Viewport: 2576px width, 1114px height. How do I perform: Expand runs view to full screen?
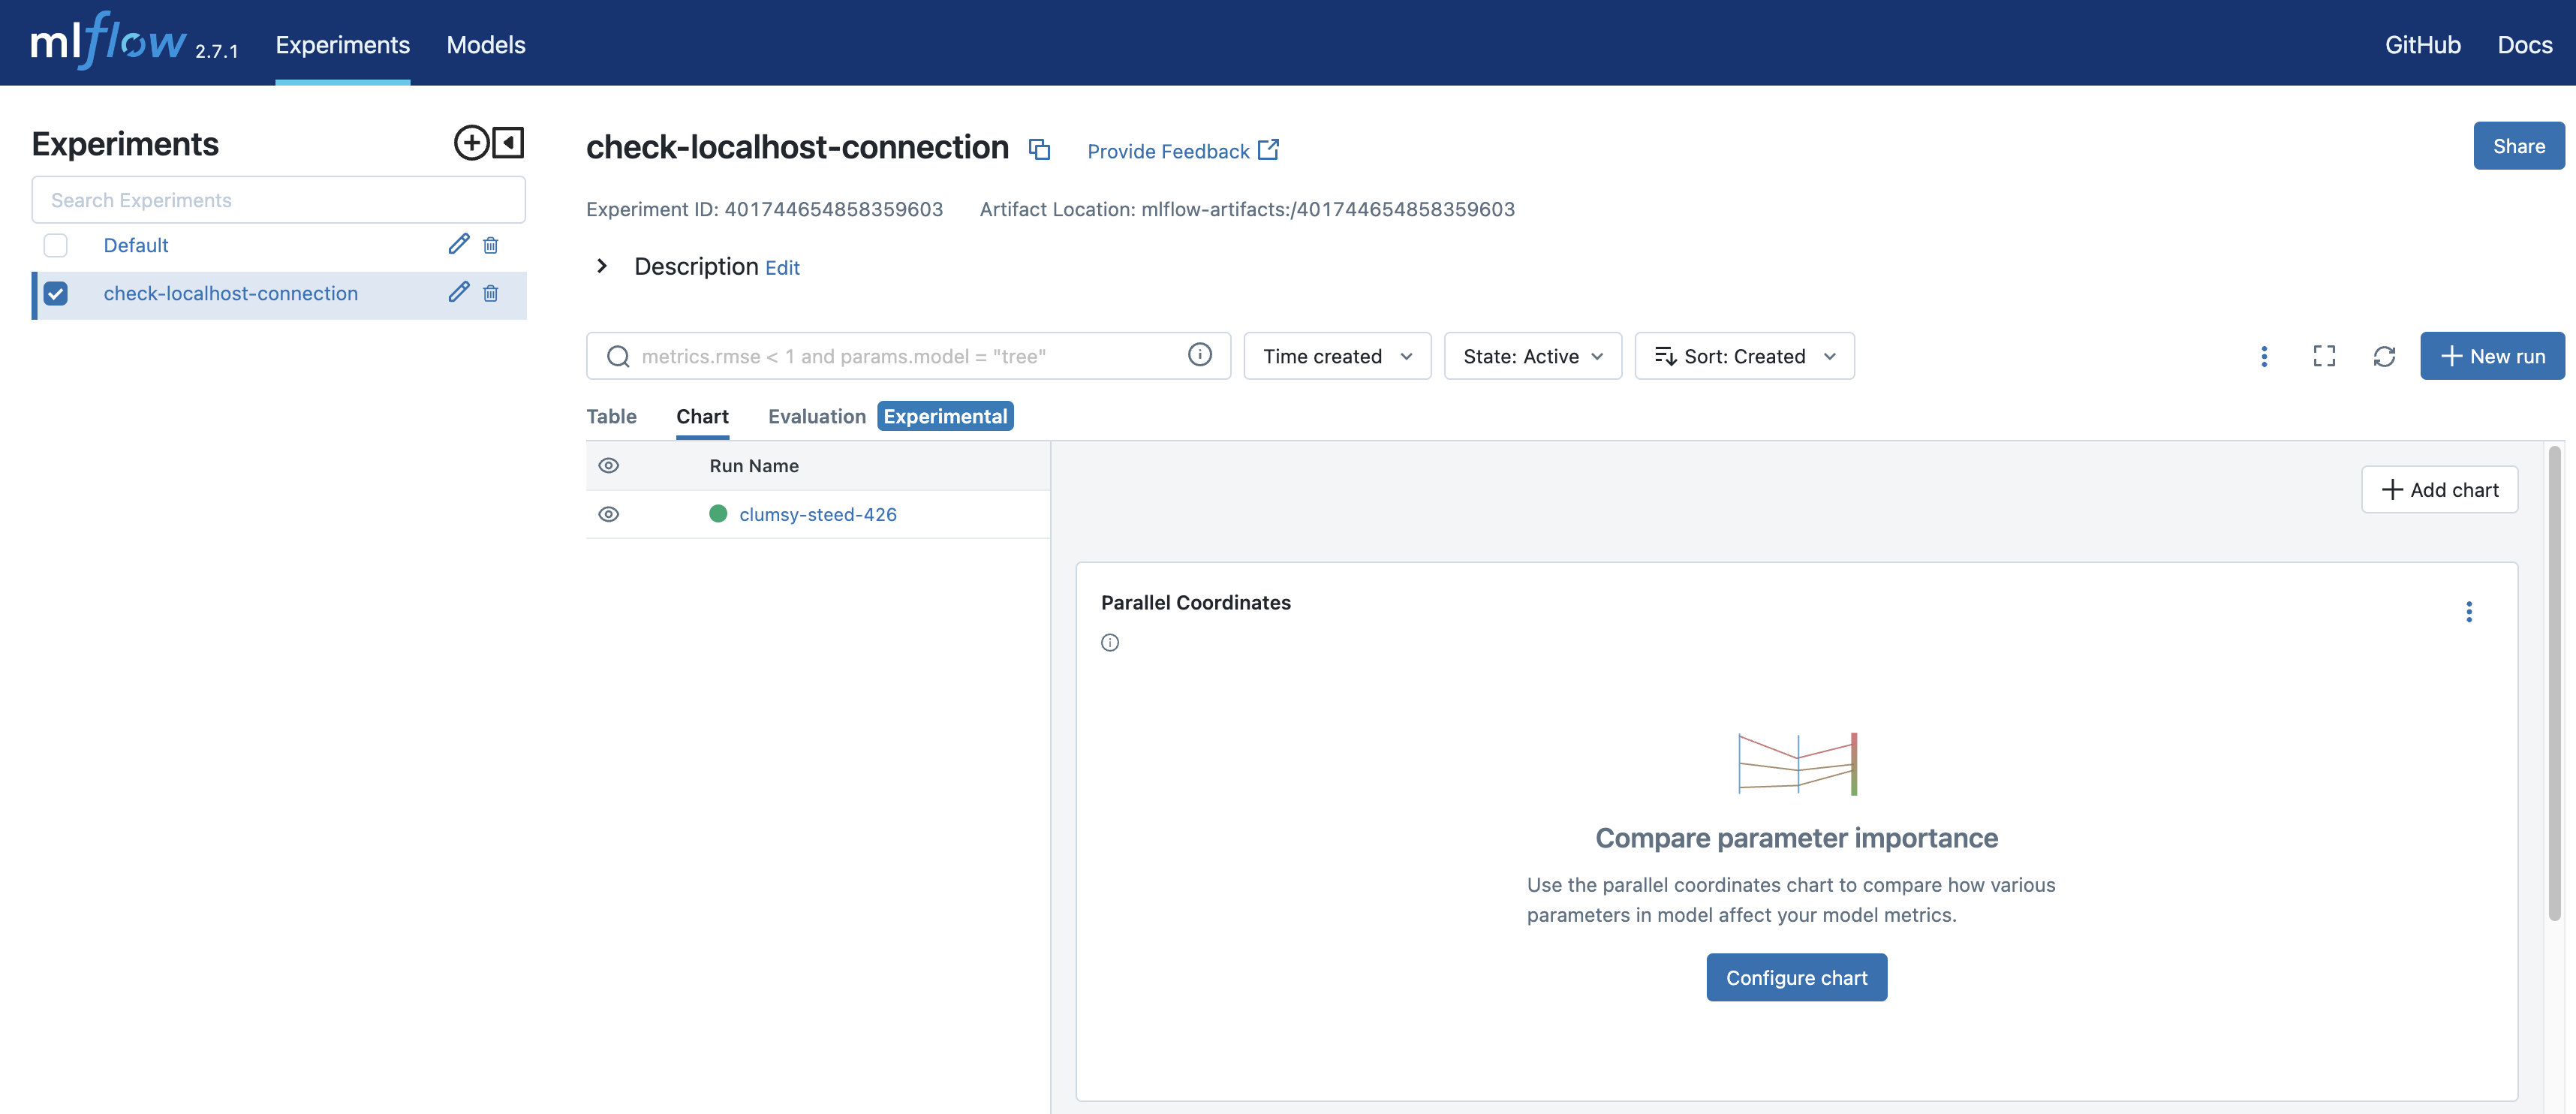2324,356
